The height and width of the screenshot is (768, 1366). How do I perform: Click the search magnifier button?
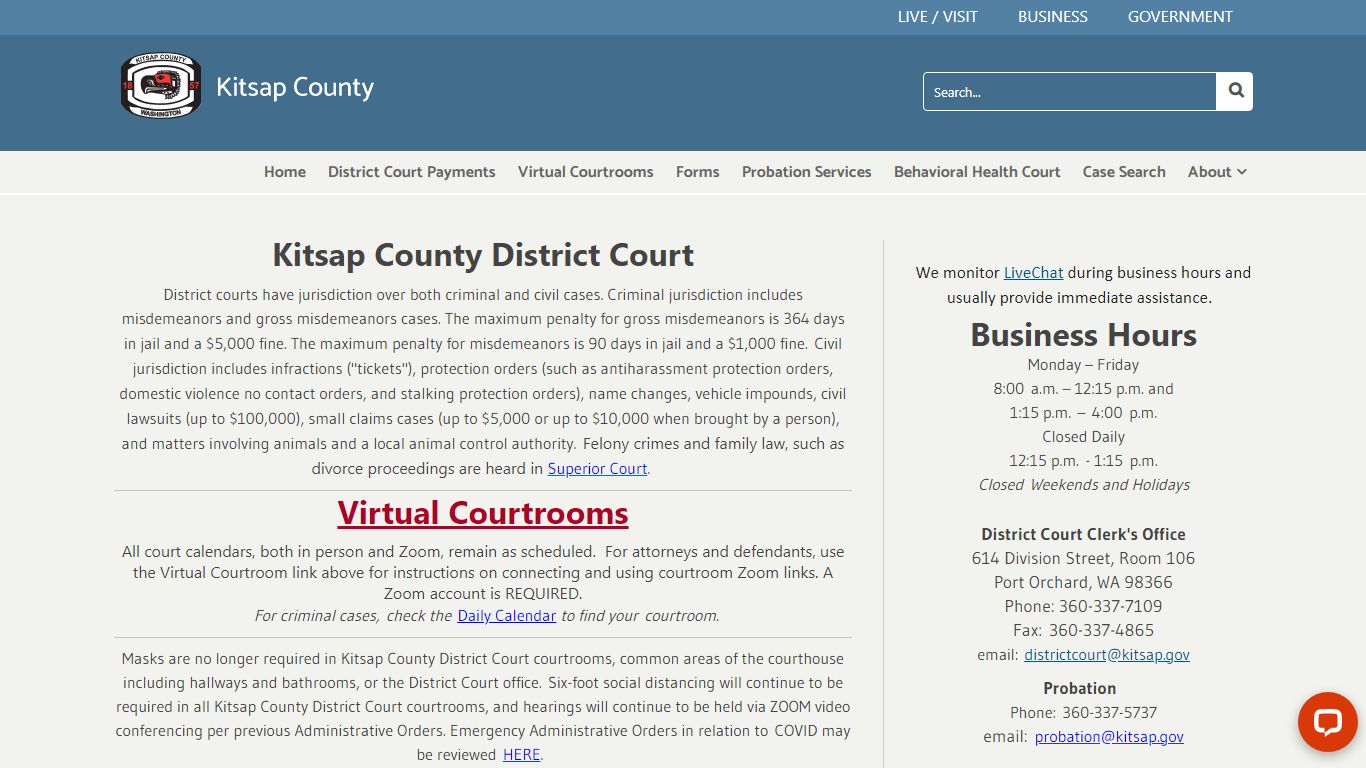click(1235, 91)
